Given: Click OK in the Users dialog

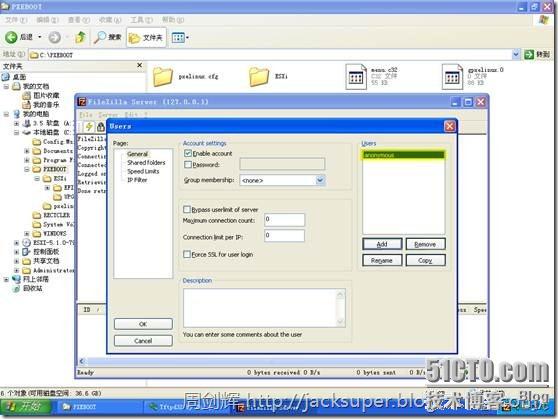Looking at the screenshot, I should [143, 324].
